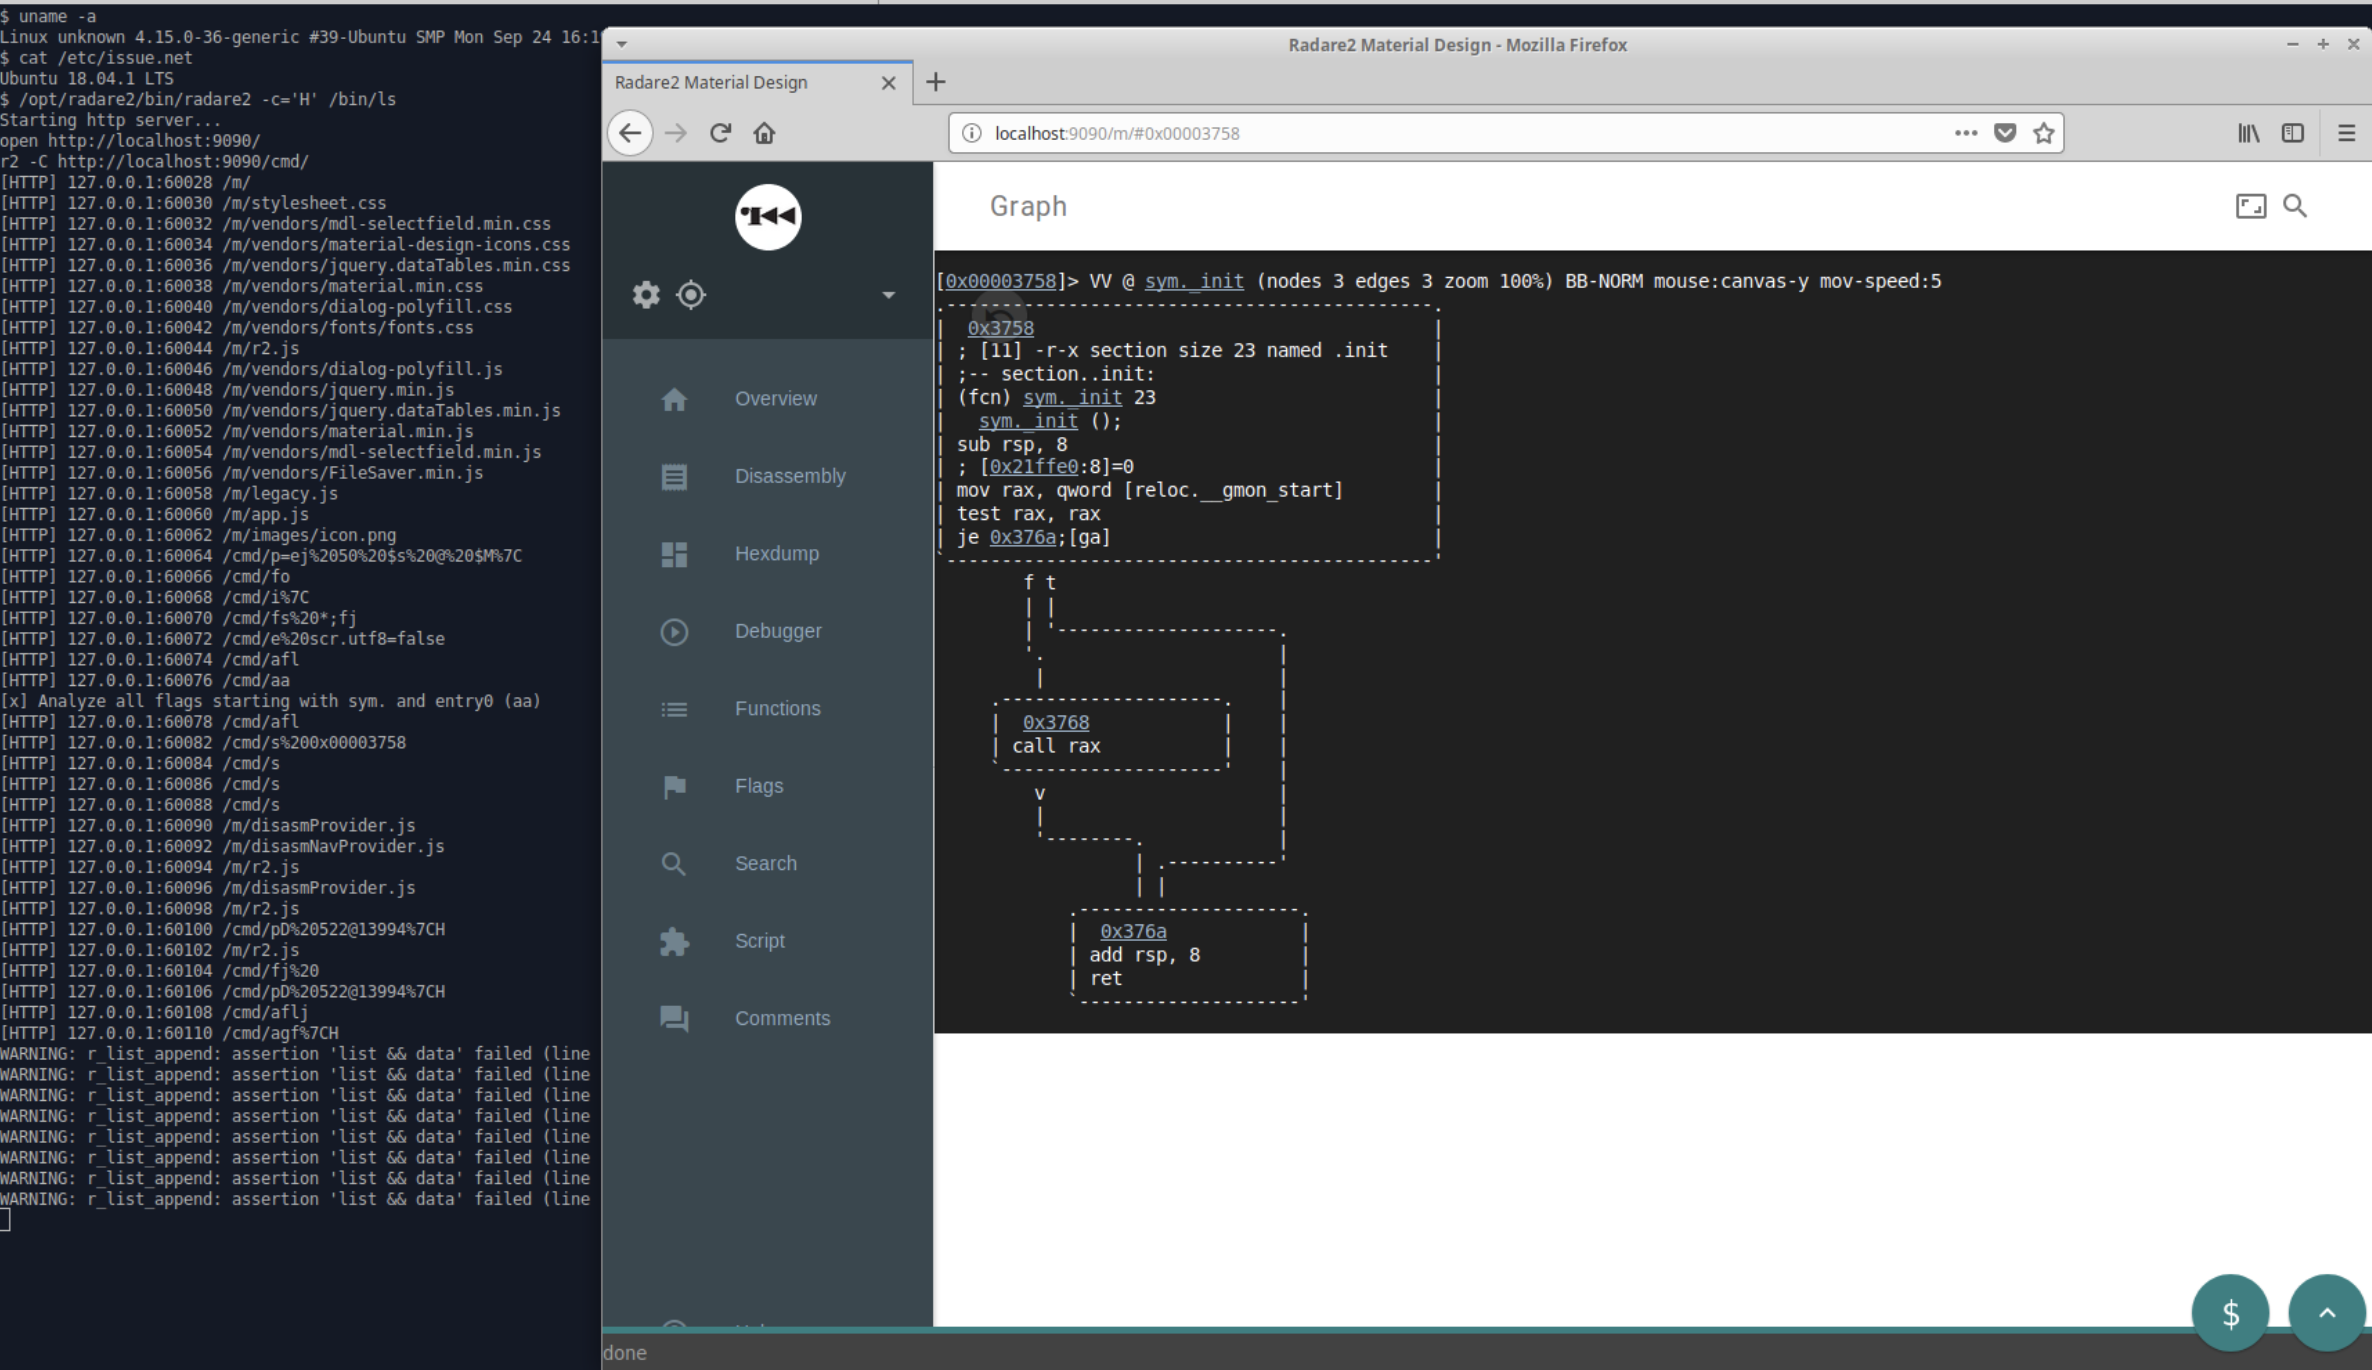2372x1370 pixels.
Task: Select the Radare2 Material Design tab
Action: tap(757, 82)
